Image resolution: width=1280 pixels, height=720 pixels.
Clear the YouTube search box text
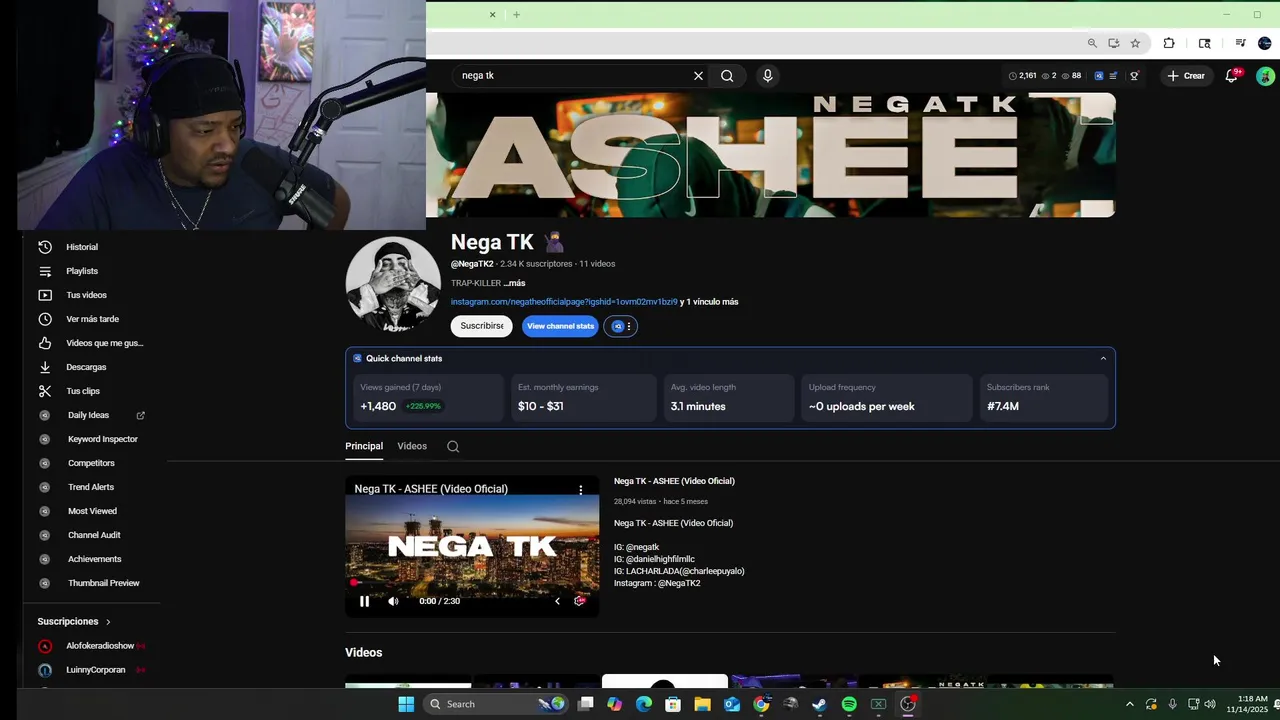698,76
